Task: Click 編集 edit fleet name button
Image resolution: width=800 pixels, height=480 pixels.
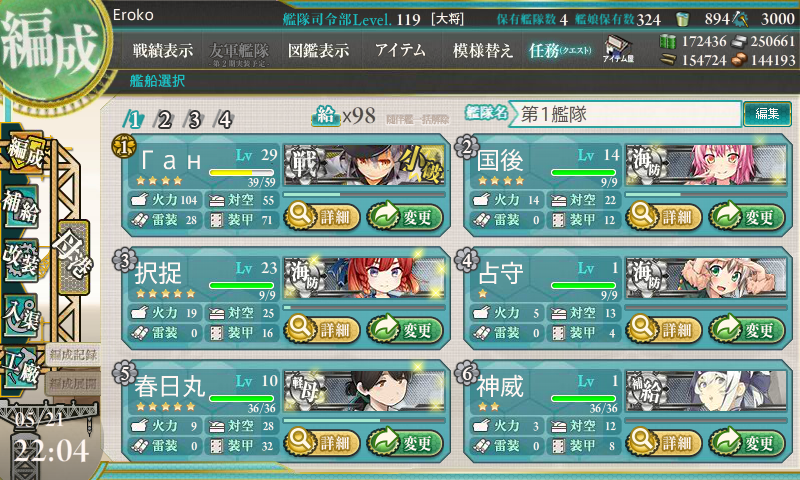Action: [767, 113]
